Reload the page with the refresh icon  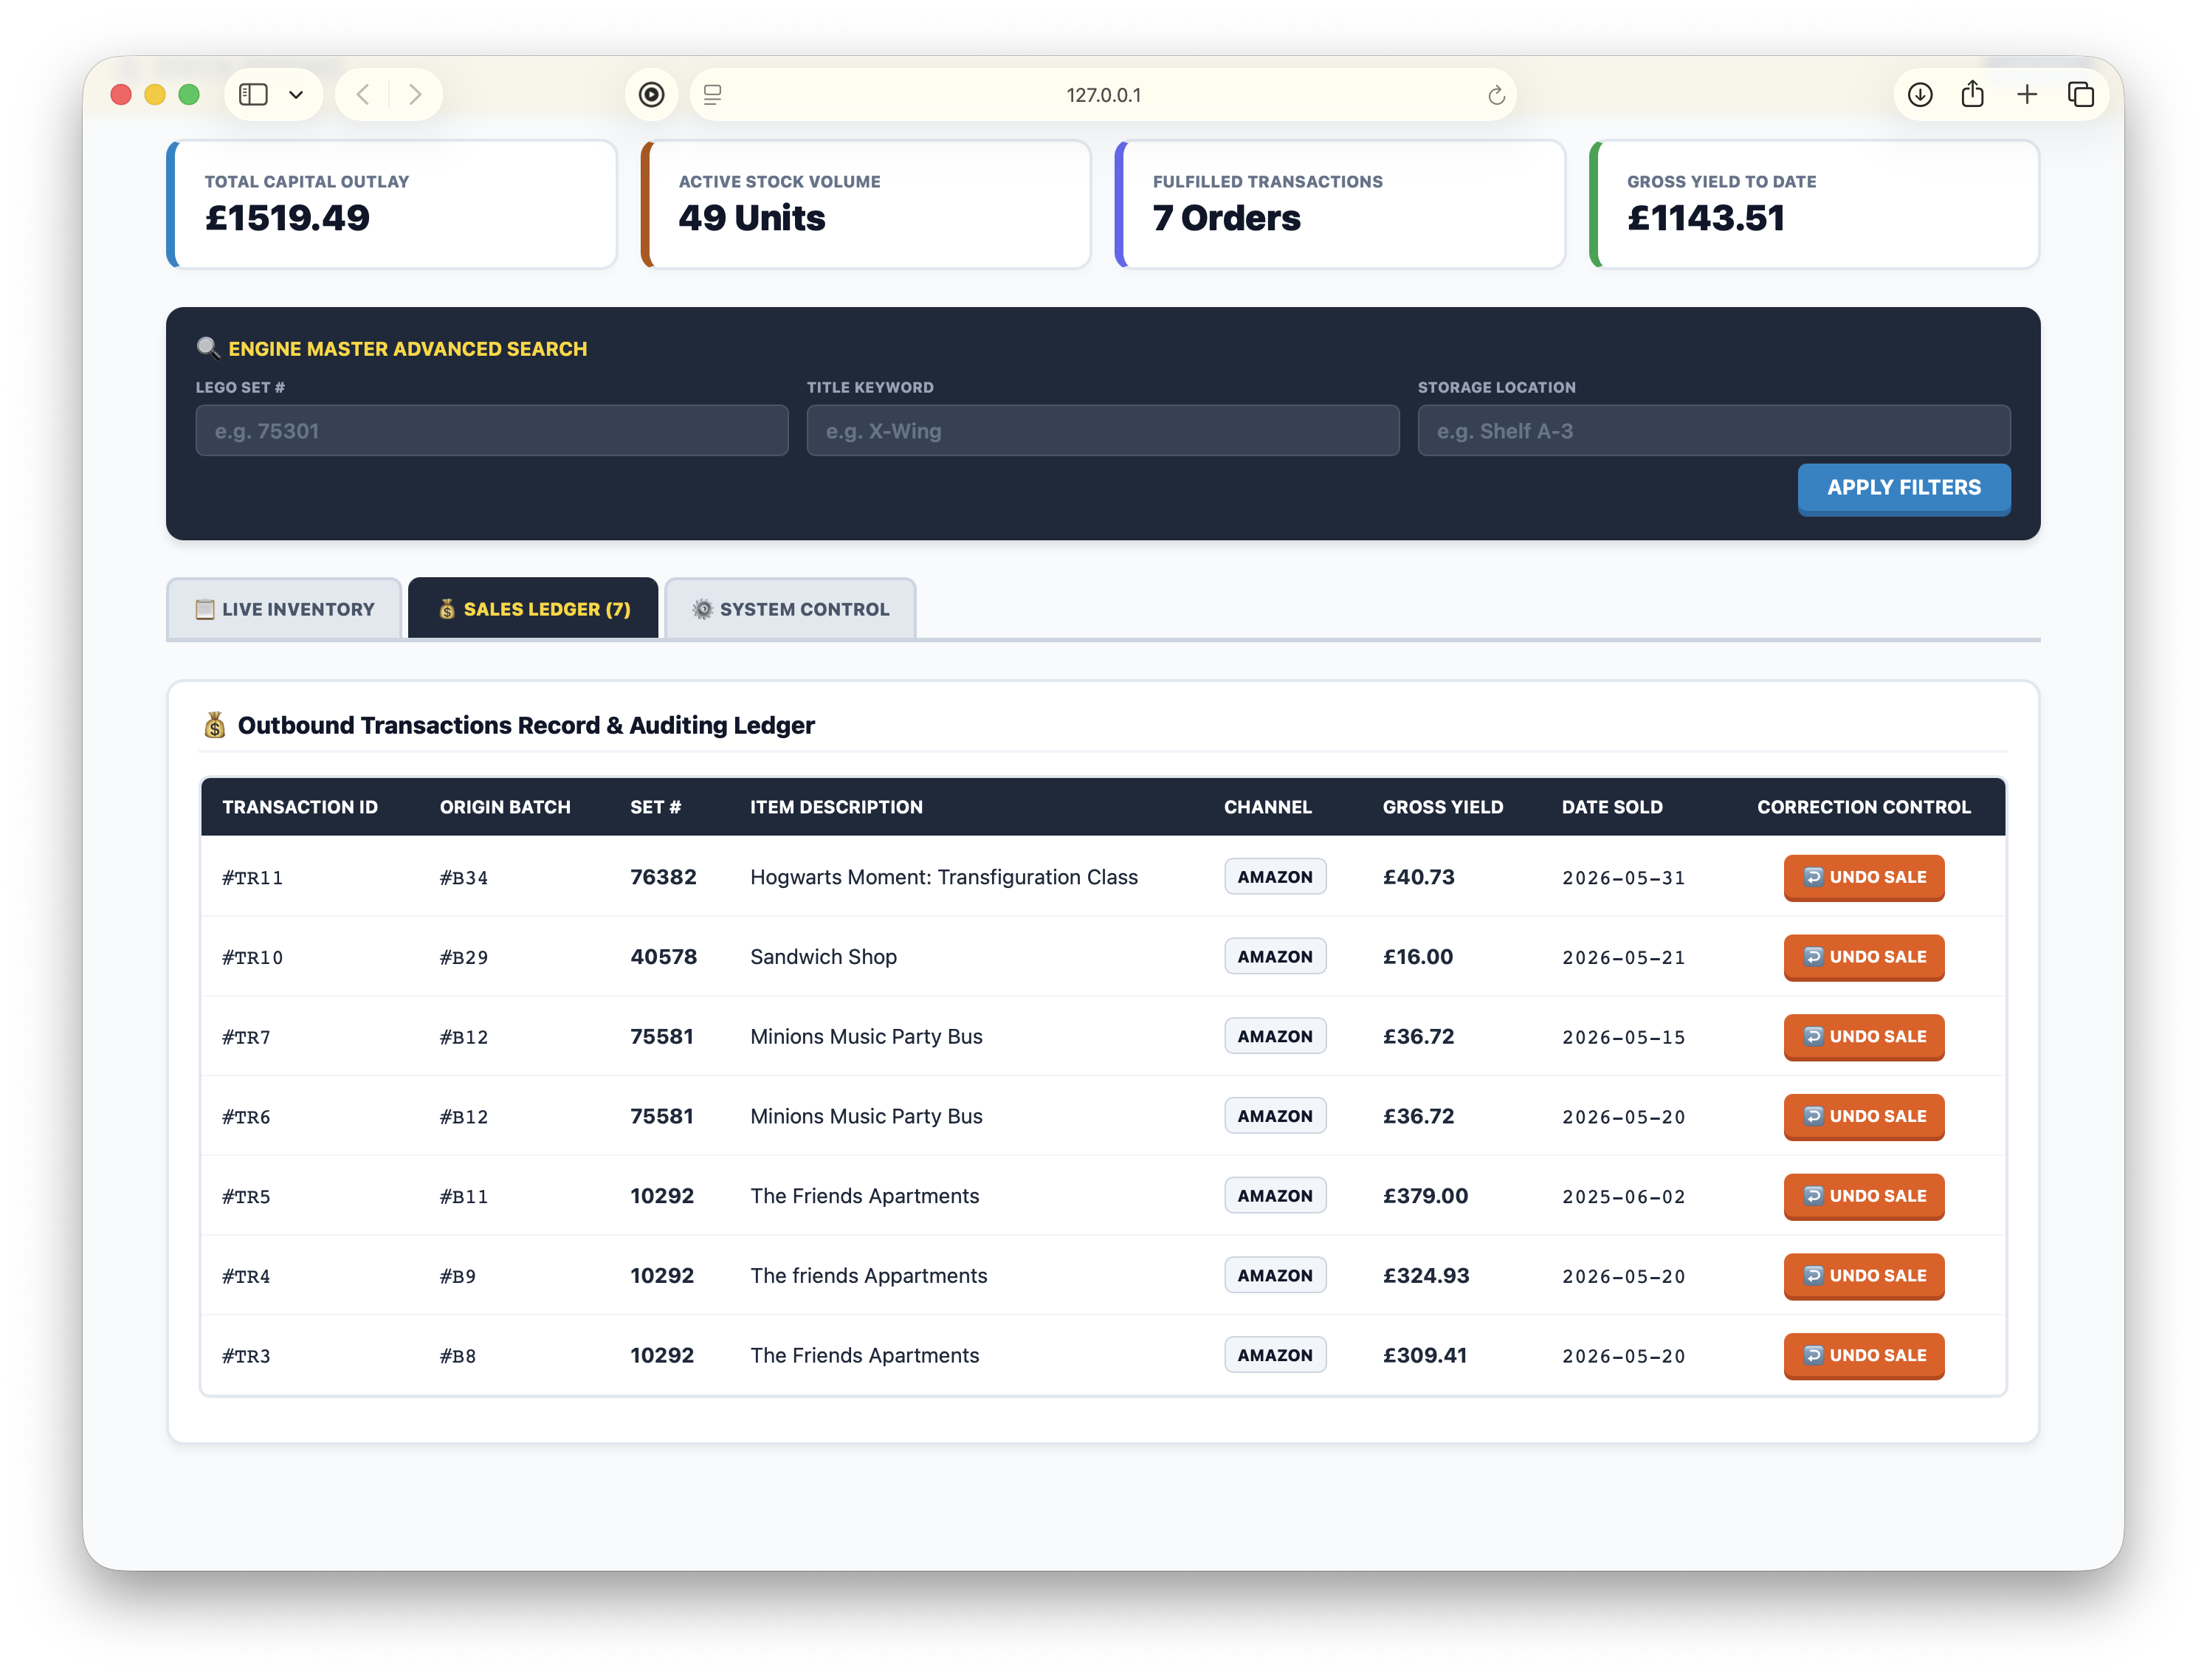[x=1496, y=95]
